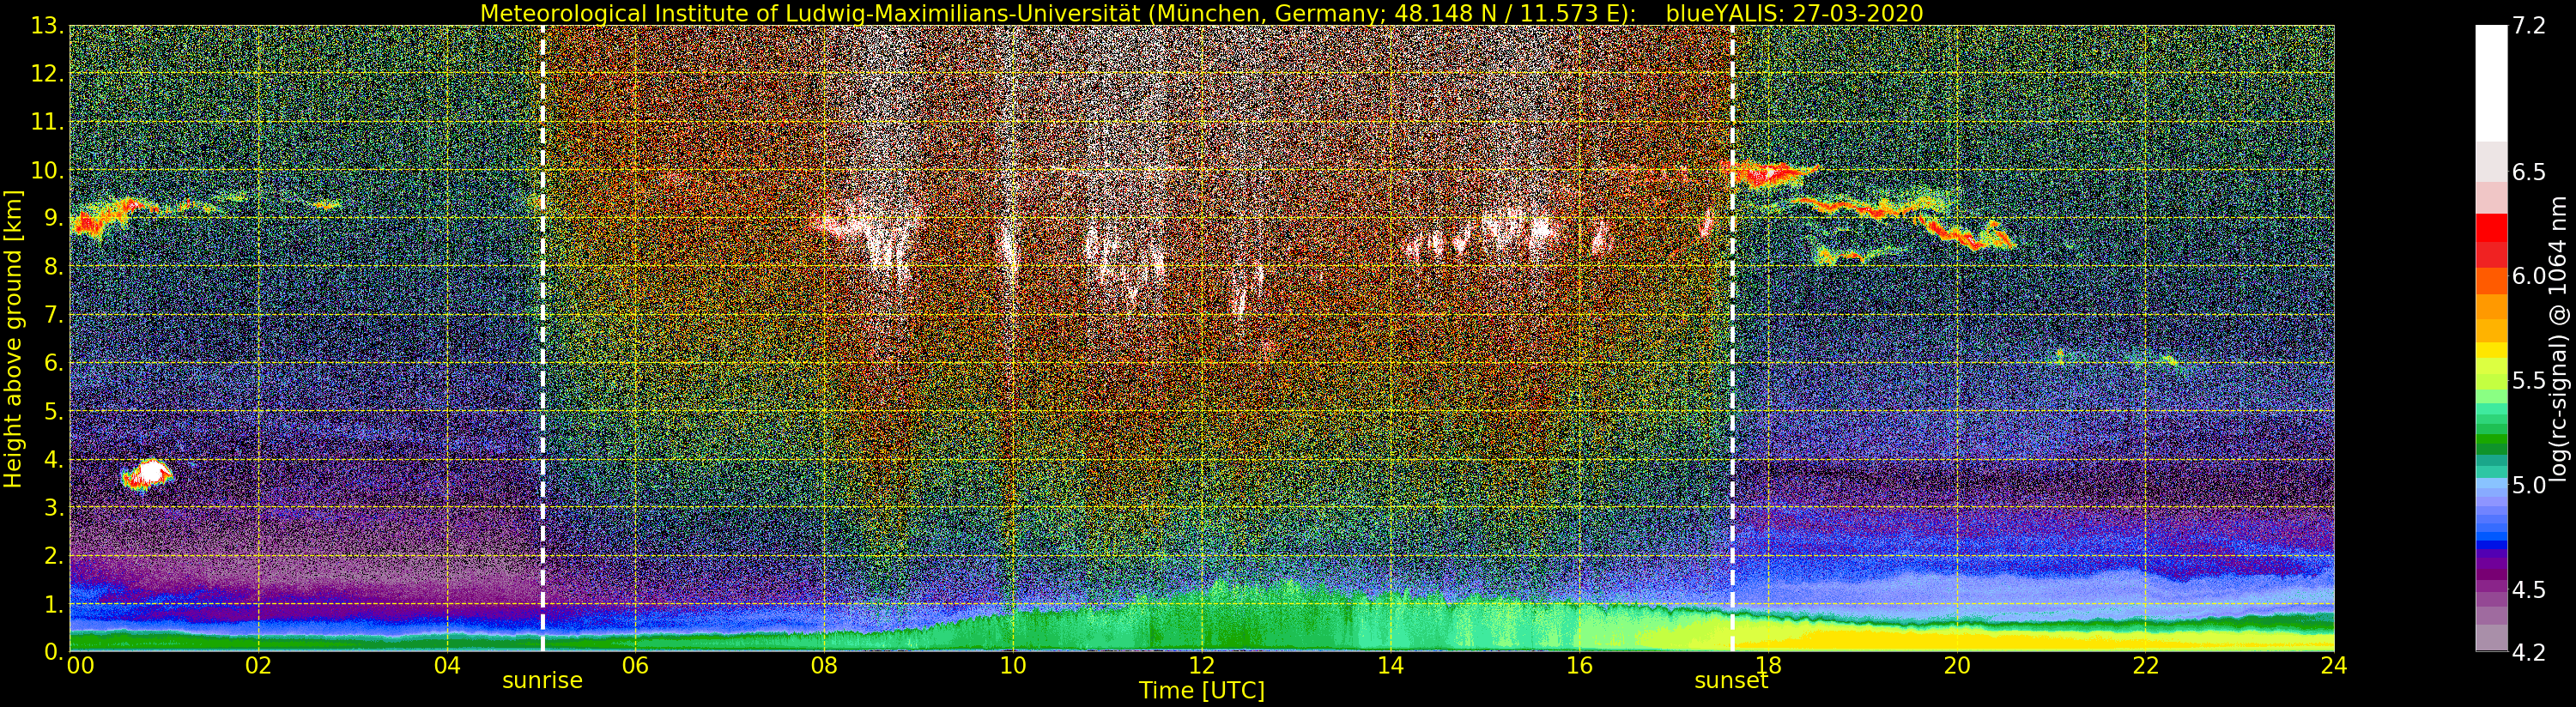Click the colorbar value 6.5
The height and width of the screenshot is (707, 2576).
(x=2529, y=172)
